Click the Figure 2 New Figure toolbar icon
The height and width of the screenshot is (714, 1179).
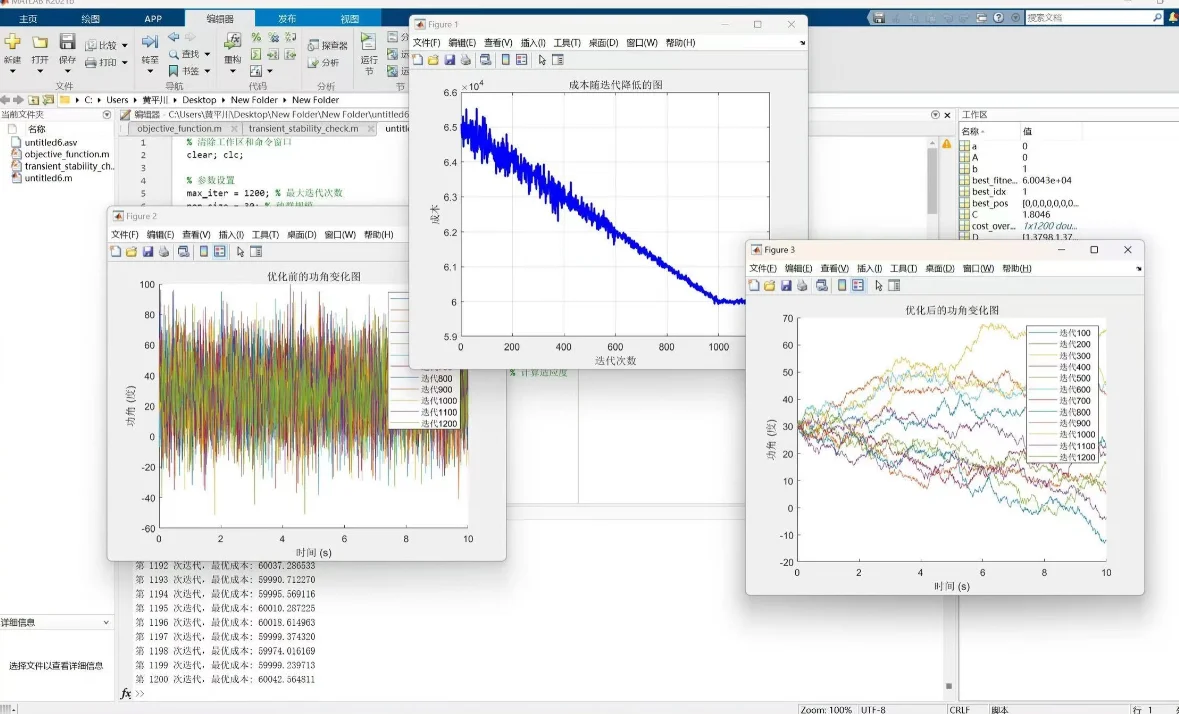tap(116, 252)
